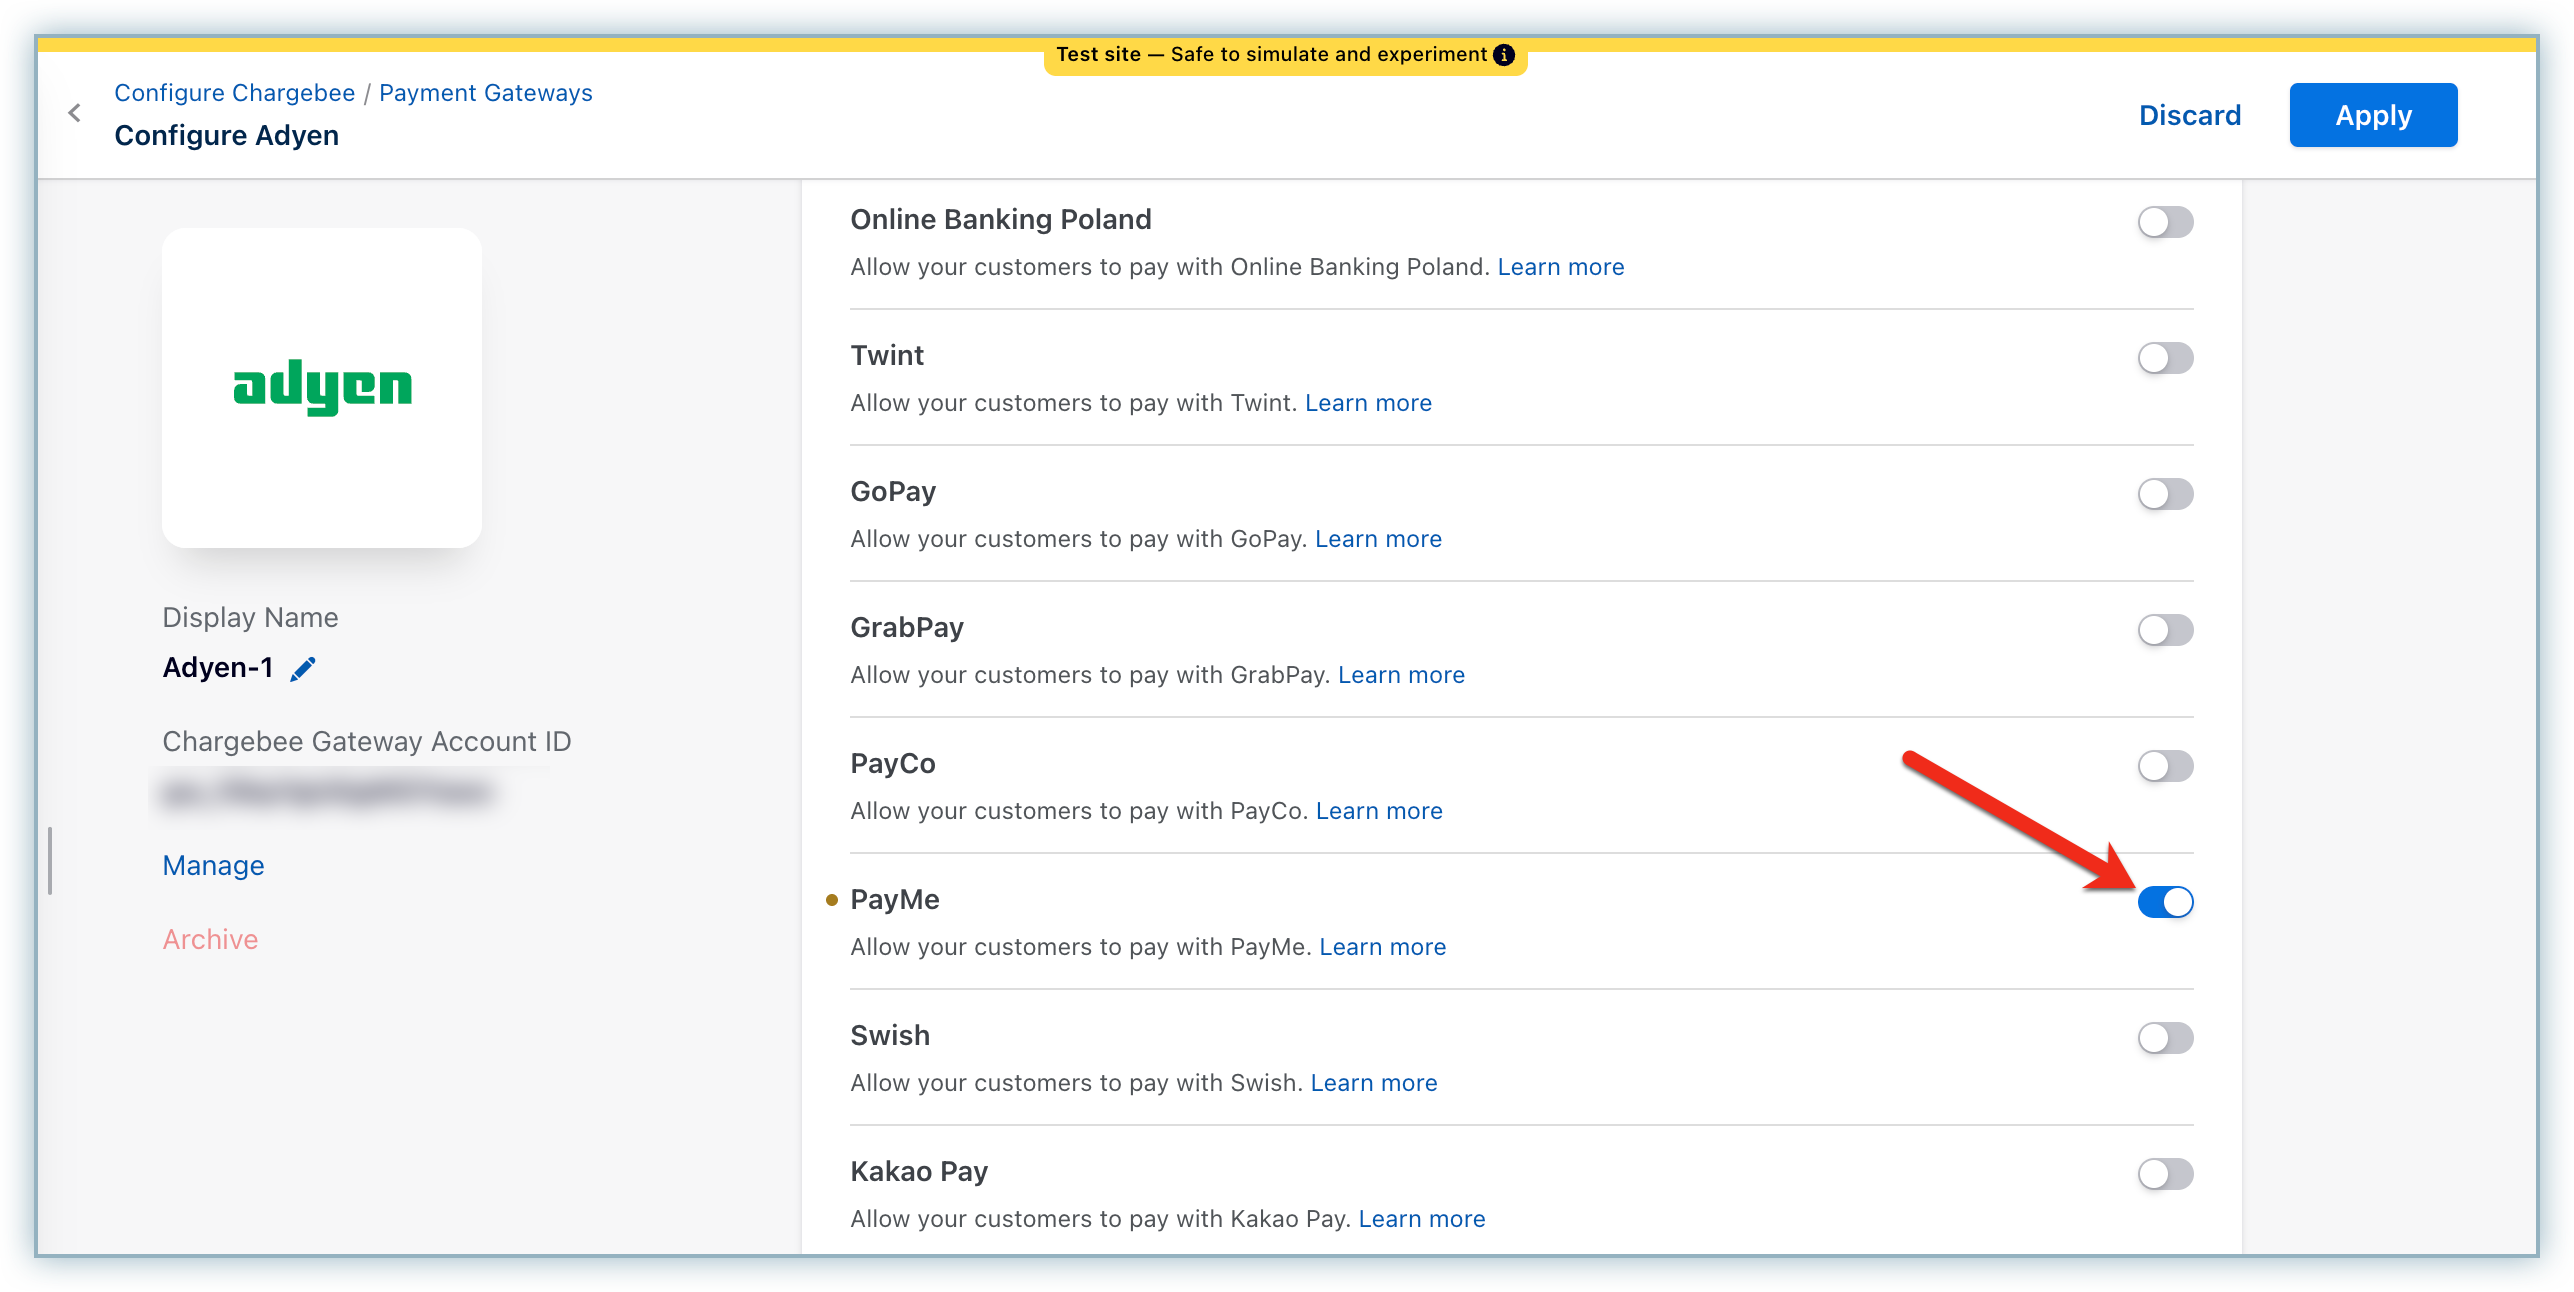The width and height of the screenshot is (2574, 1292).
Task: Click the unsaved-change dot beside PayMe
Action: [x=831, y=901]
